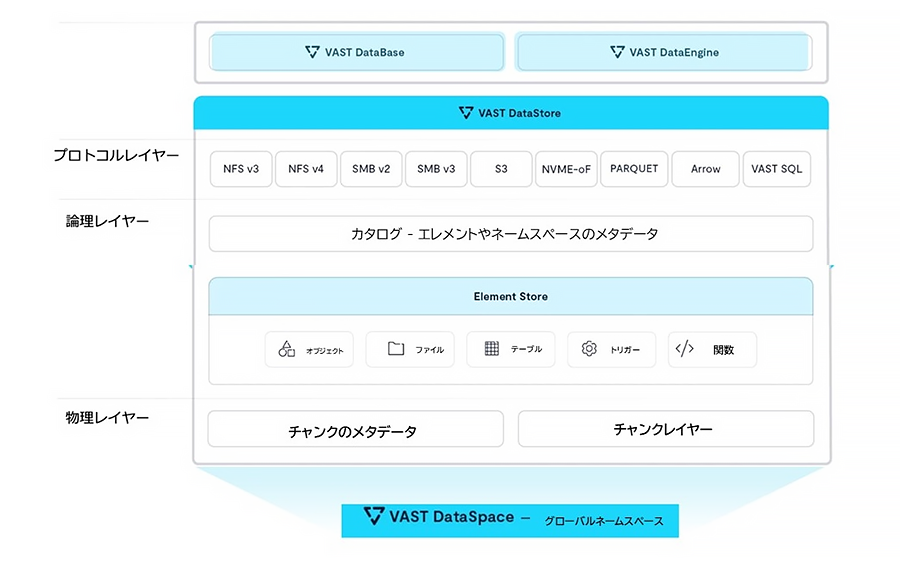This screenshot has height=575, width=900.
Task: Click the 論理レイヤー label
Action: coord(107,221)
